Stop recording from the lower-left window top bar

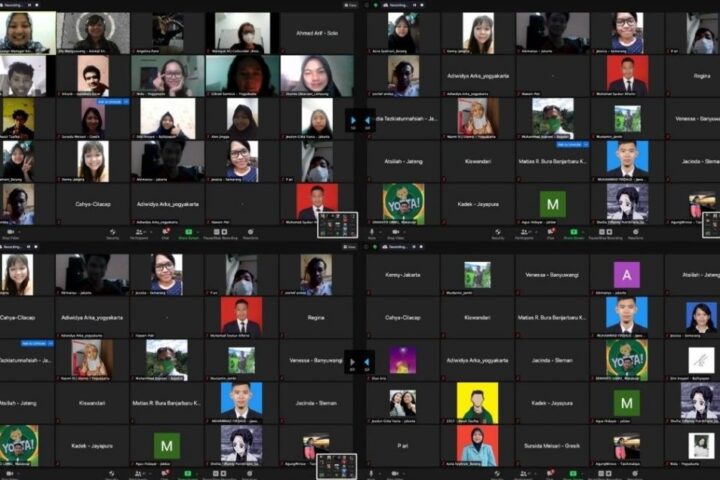pos(36,247)
